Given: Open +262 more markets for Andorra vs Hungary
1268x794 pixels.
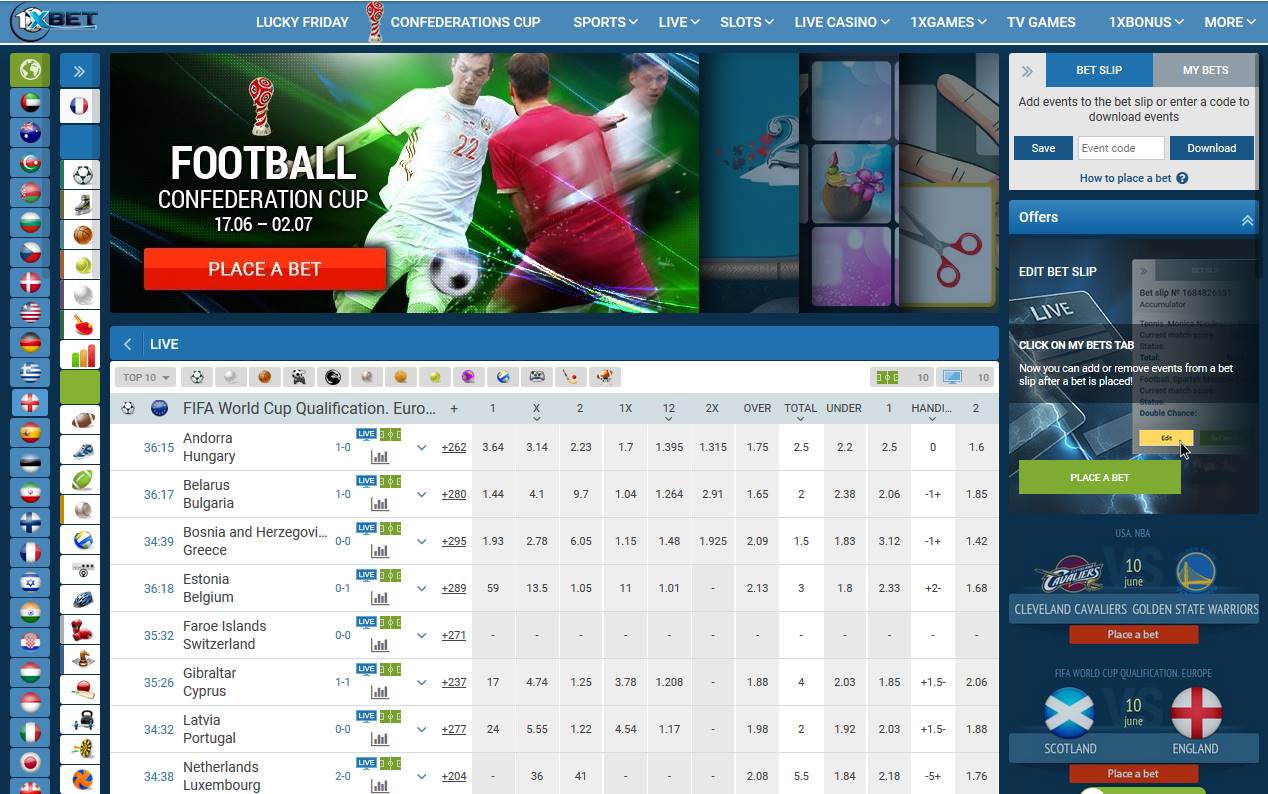Looking at the screenshot, I should coord(454,447).
